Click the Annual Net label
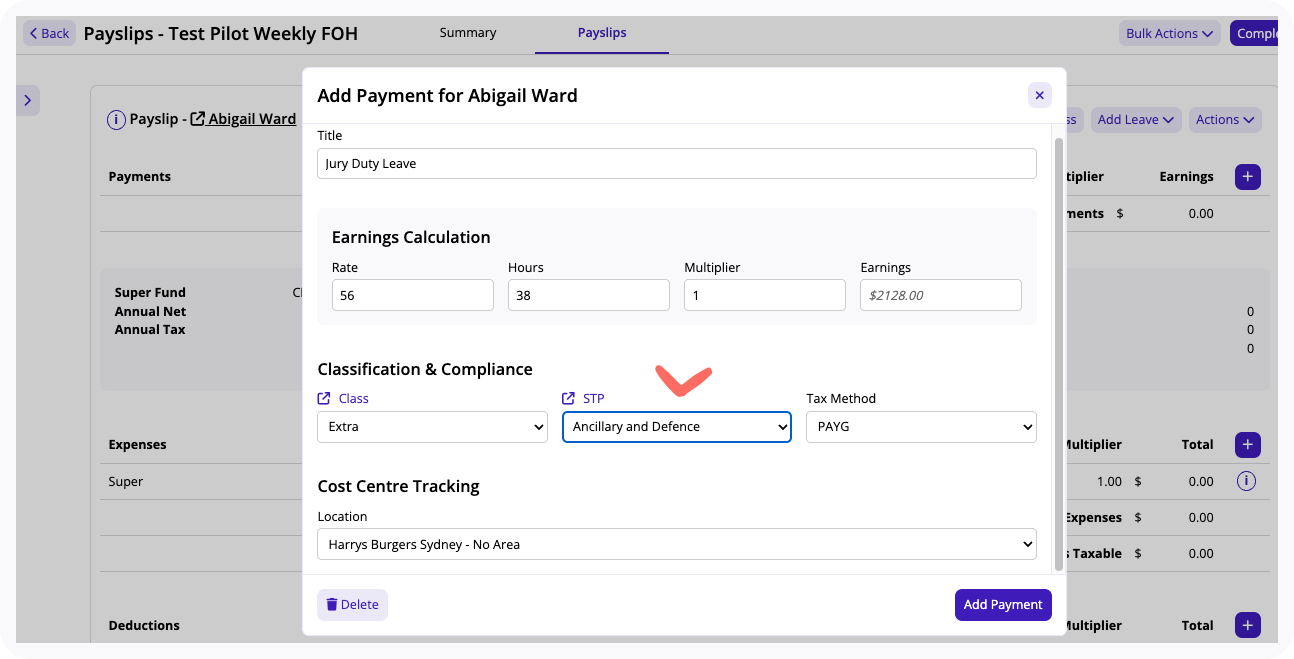Image resolution: width=1294 pixels, height=659 pixels. (150, 311)
